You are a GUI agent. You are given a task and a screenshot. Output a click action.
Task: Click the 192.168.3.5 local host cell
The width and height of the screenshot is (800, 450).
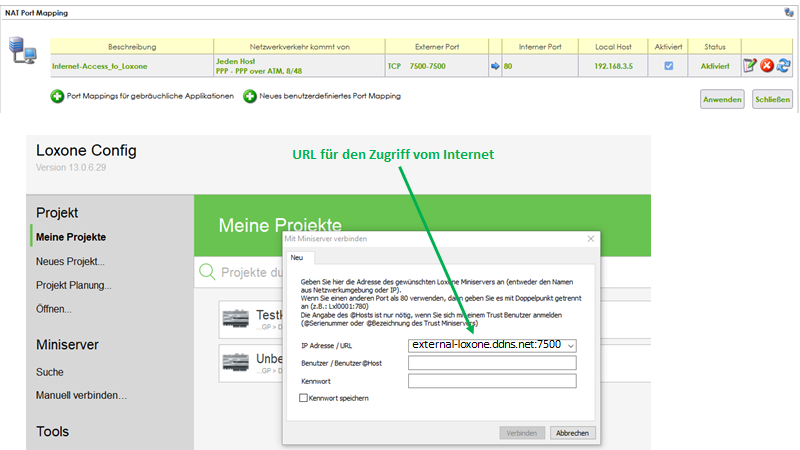tap(613, 66)
